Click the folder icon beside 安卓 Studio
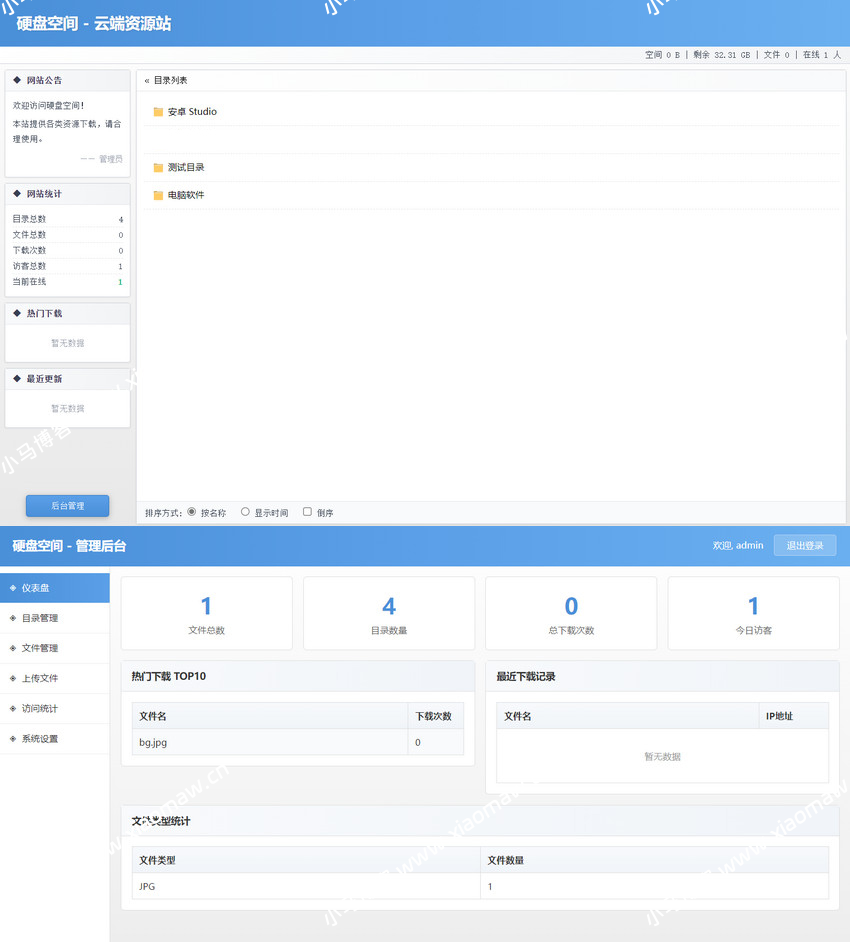 point(158,112)
